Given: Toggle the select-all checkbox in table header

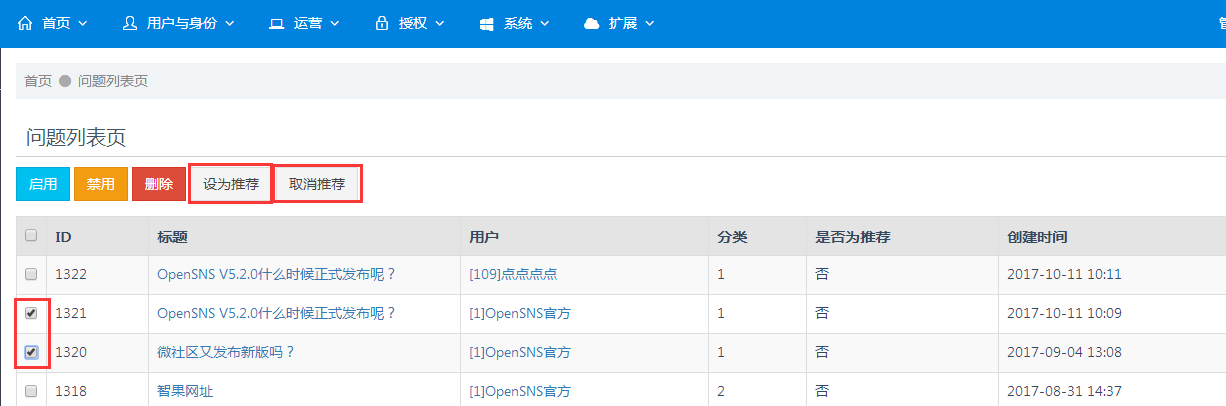Looking at the screenshot, I should [x=31, y=236].
